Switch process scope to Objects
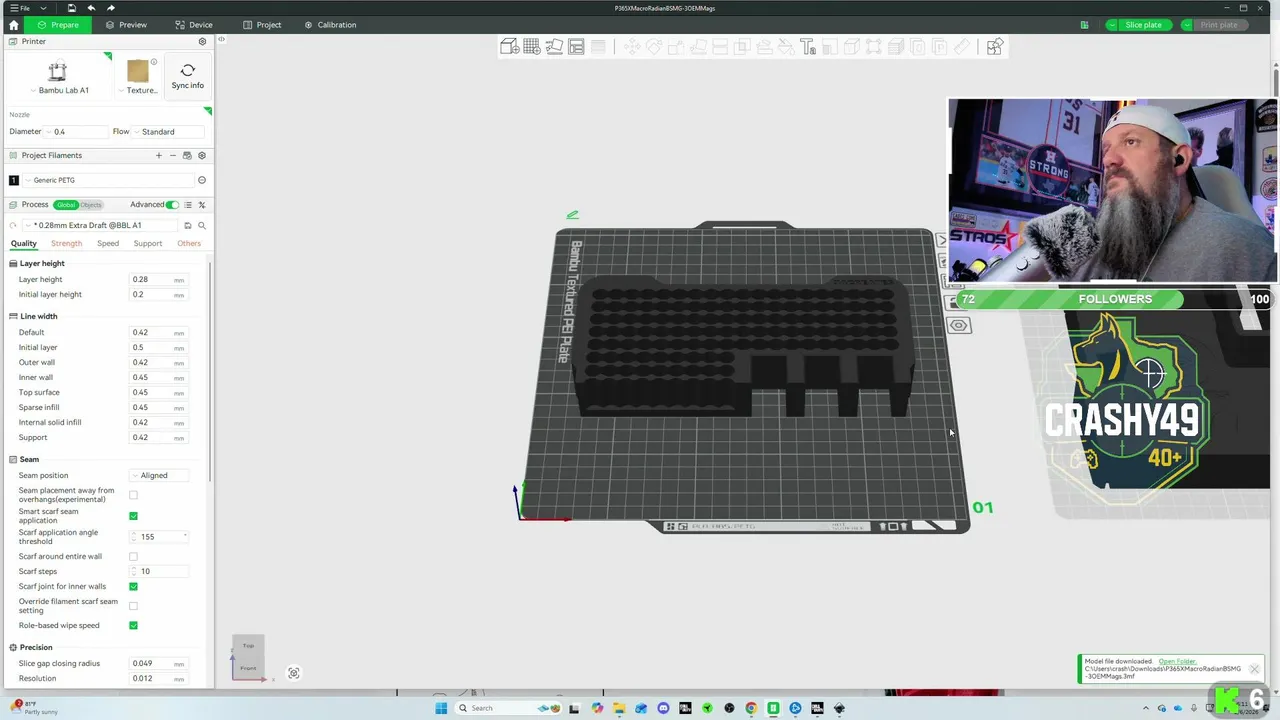Screen dimensions: 1280x720 pyautogui.click(x=91, y=204)
